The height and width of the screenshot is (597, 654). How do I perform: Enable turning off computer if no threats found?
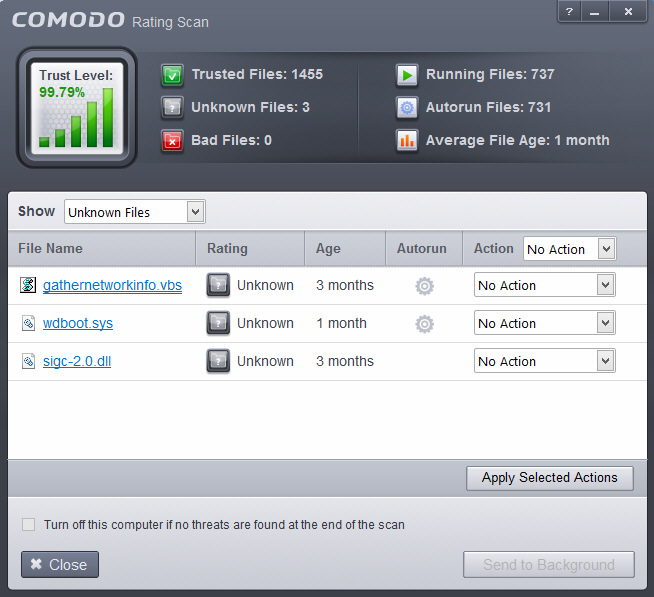pyautogui.click(x=28, y=524)
